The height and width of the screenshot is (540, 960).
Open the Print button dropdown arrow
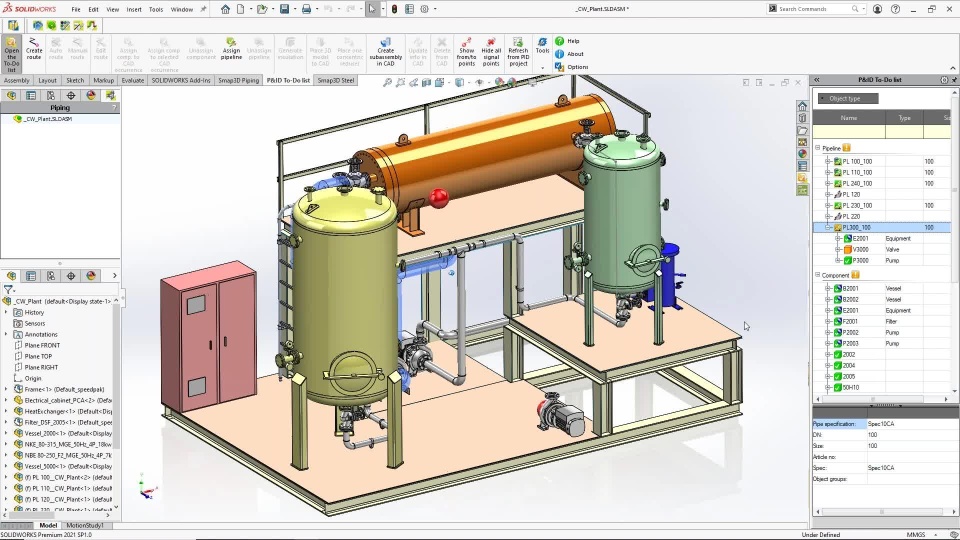317,9
